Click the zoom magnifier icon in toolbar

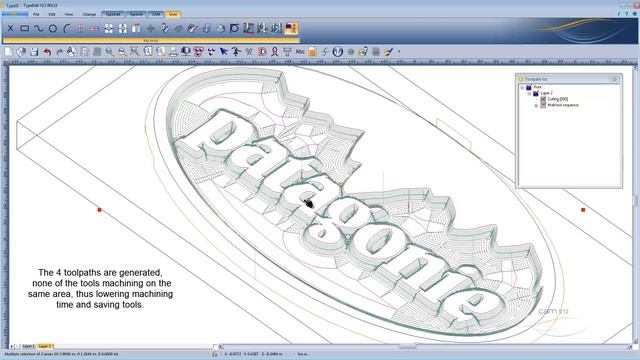(110, 51)
